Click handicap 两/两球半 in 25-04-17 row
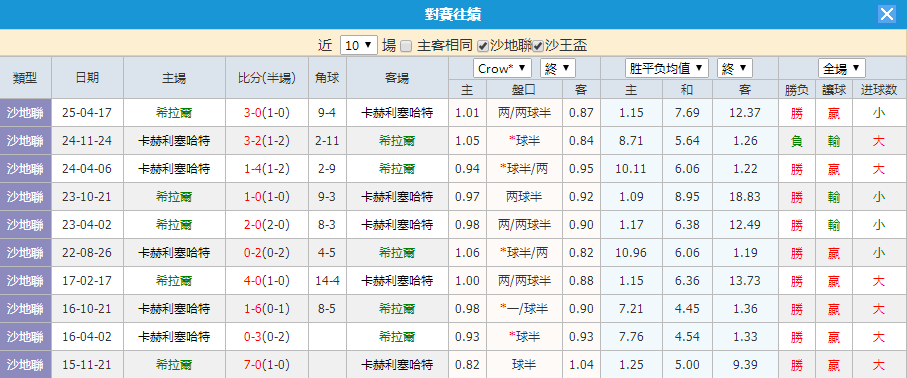Viewport: 907px width, 378px height. pyautogui.click(x=525, y=112)
